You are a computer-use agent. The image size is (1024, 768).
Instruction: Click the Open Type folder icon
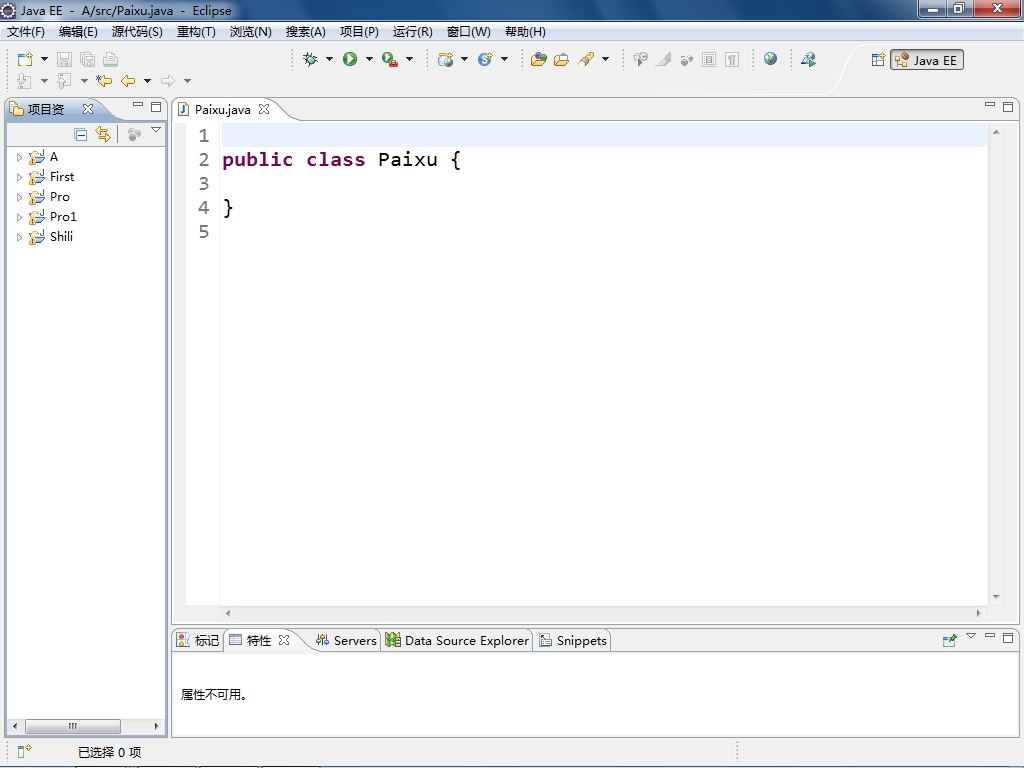tap(539, 59)
